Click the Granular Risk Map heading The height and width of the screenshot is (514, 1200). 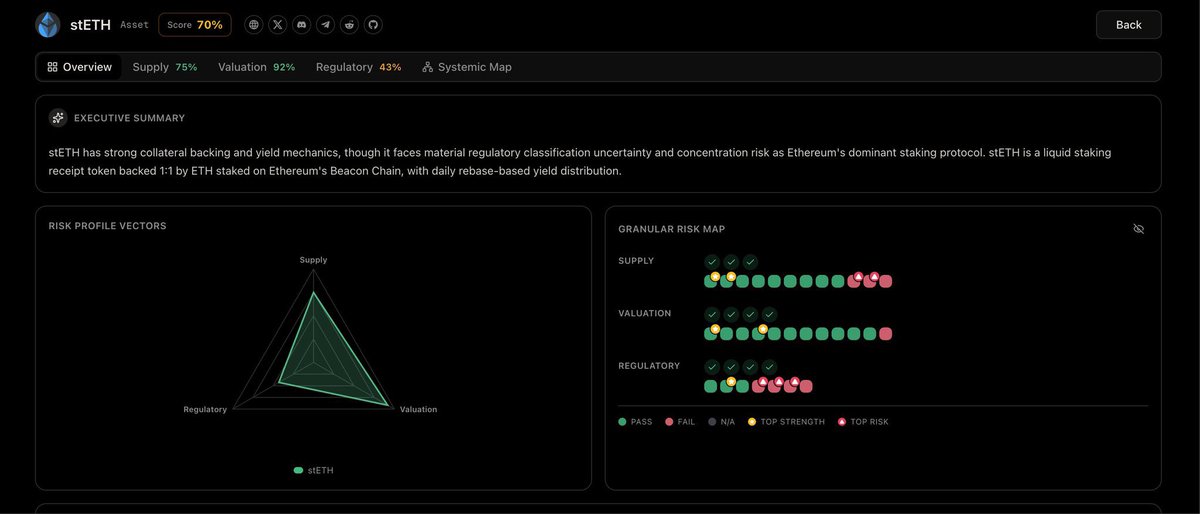[671, 229]
